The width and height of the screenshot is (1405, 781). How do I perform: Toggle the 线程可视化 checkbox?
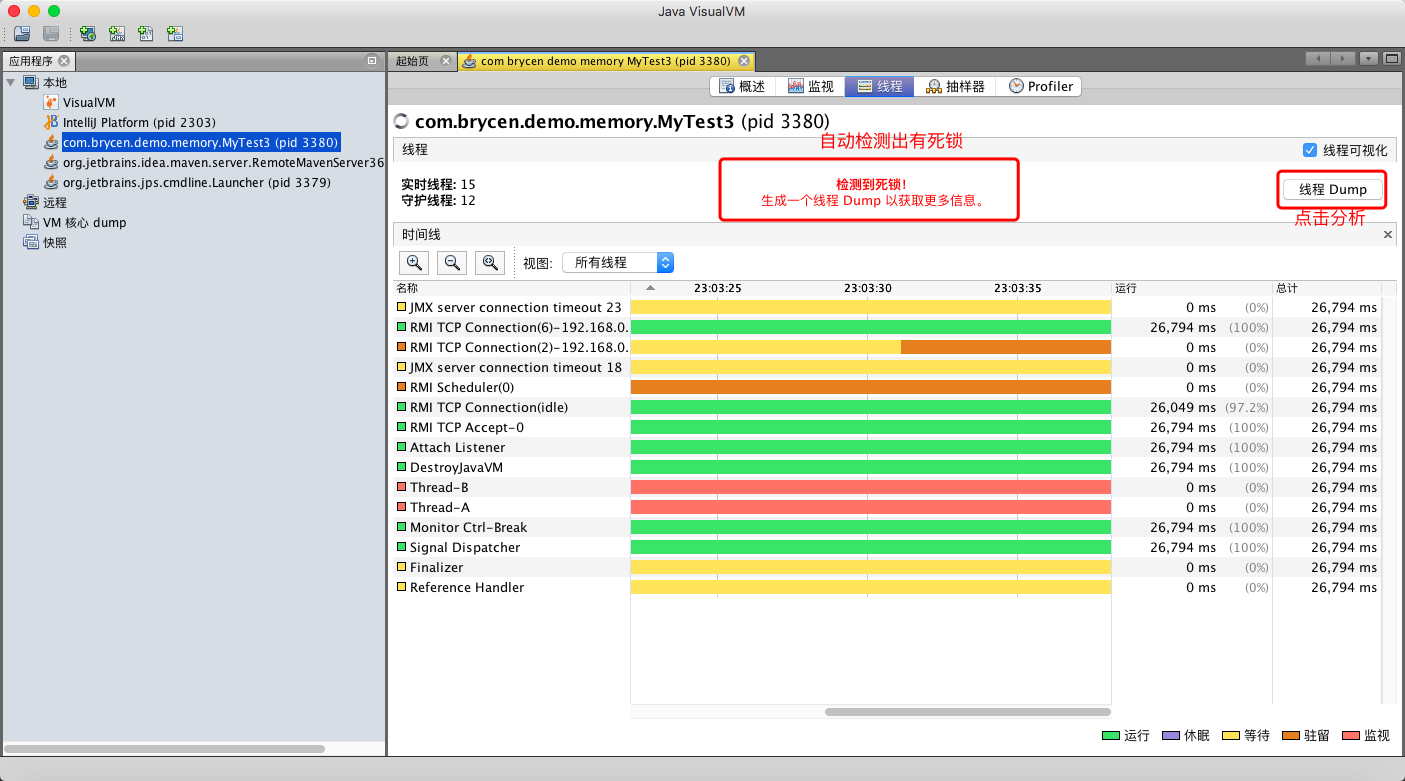1310,150
